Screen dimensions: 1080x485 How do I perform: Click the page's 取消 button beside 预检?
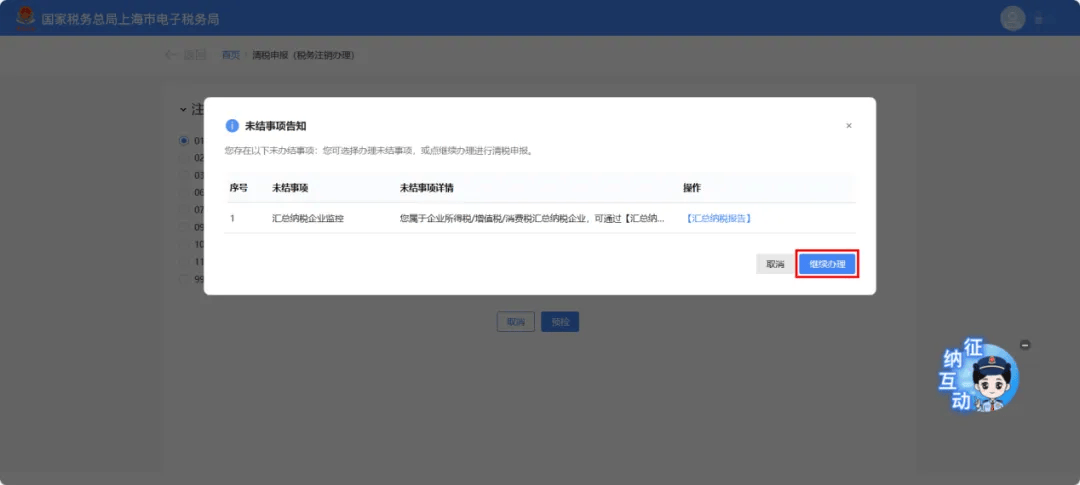pyautogui.click(x=515, y=322)
